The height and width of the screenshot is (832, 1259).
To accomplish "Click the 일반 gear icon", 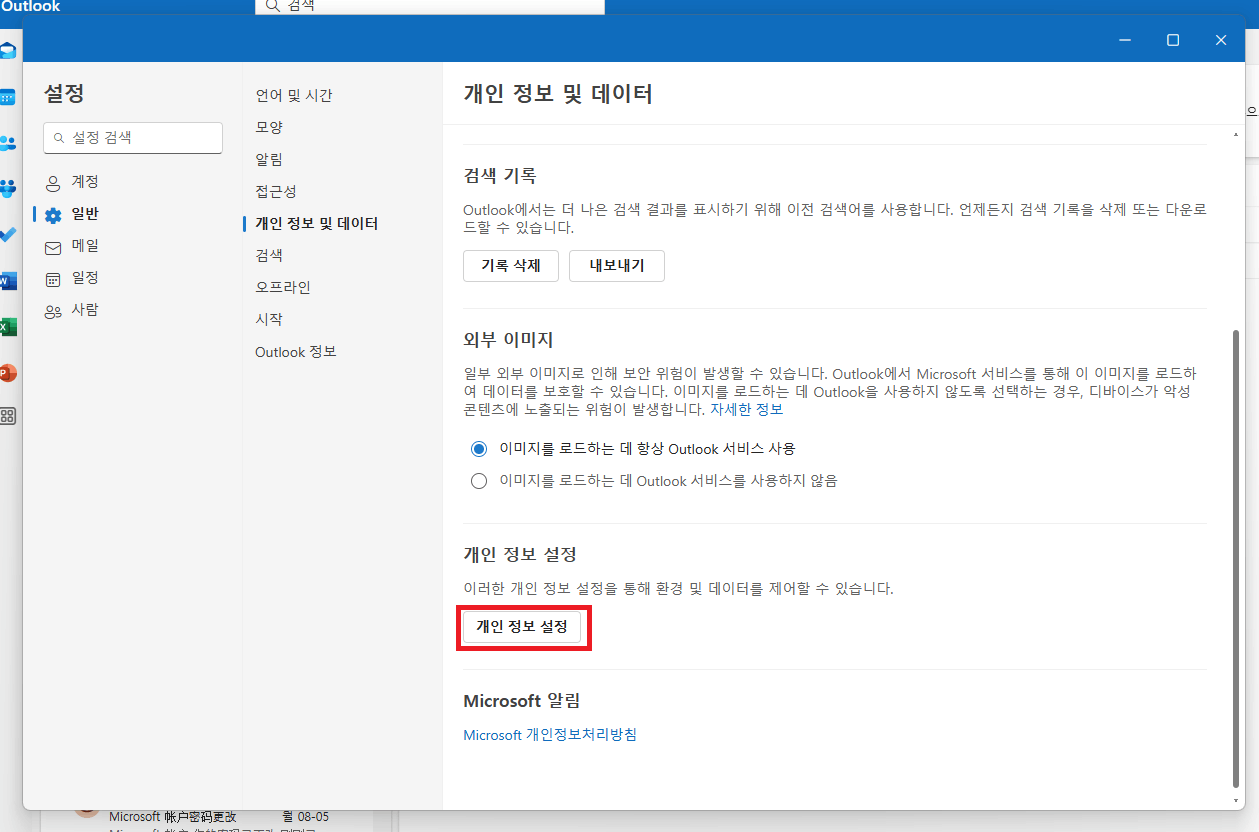I will pyautogui.click(x=53, y=215).
